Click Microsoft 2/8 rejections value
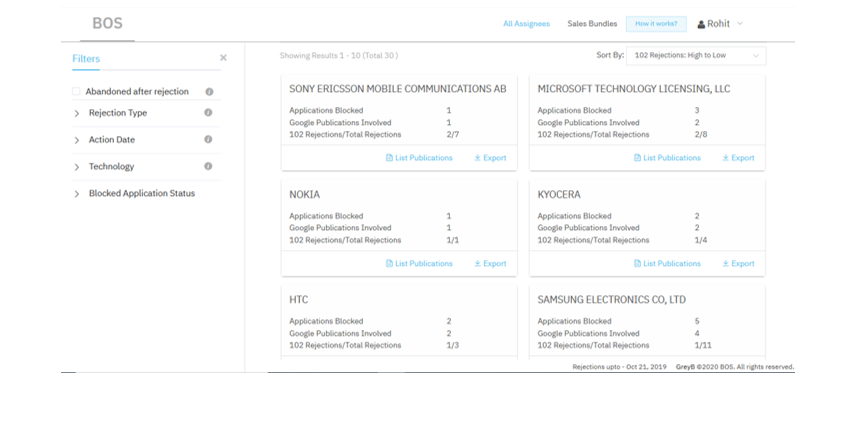Screen dimensions: 850x429 coord(701,135)
